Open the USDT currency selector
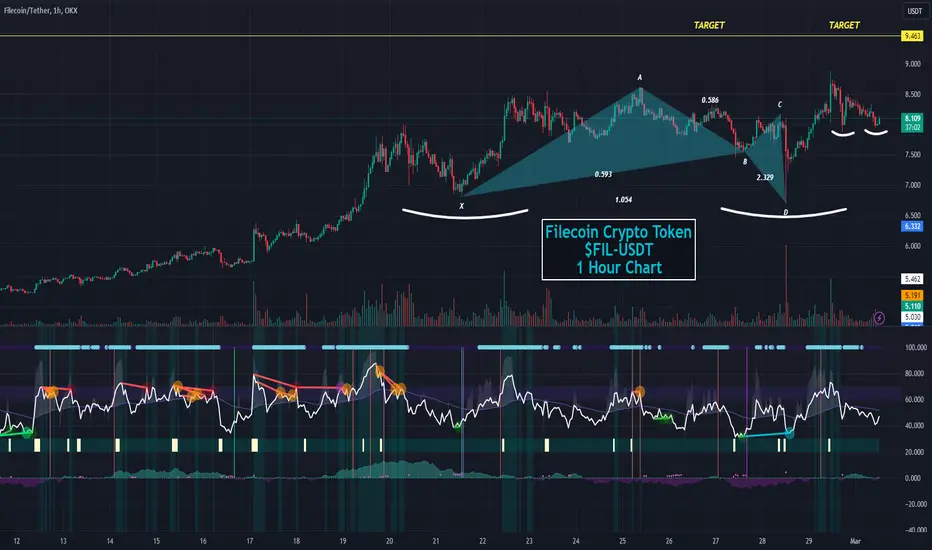The image size is (932, 550). pyautogui.click(x=915, y=11)
